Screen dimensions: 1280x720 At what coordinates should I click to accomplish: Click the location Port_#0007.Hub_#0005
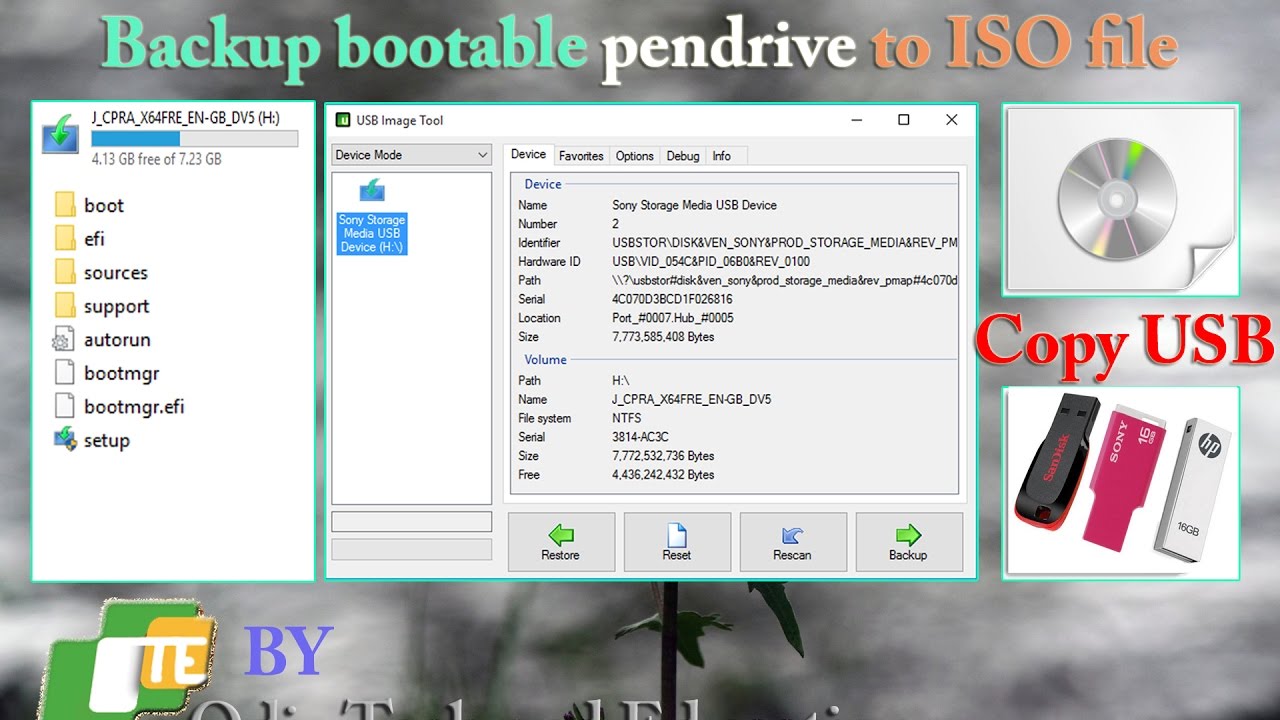[x=672, y=318]
